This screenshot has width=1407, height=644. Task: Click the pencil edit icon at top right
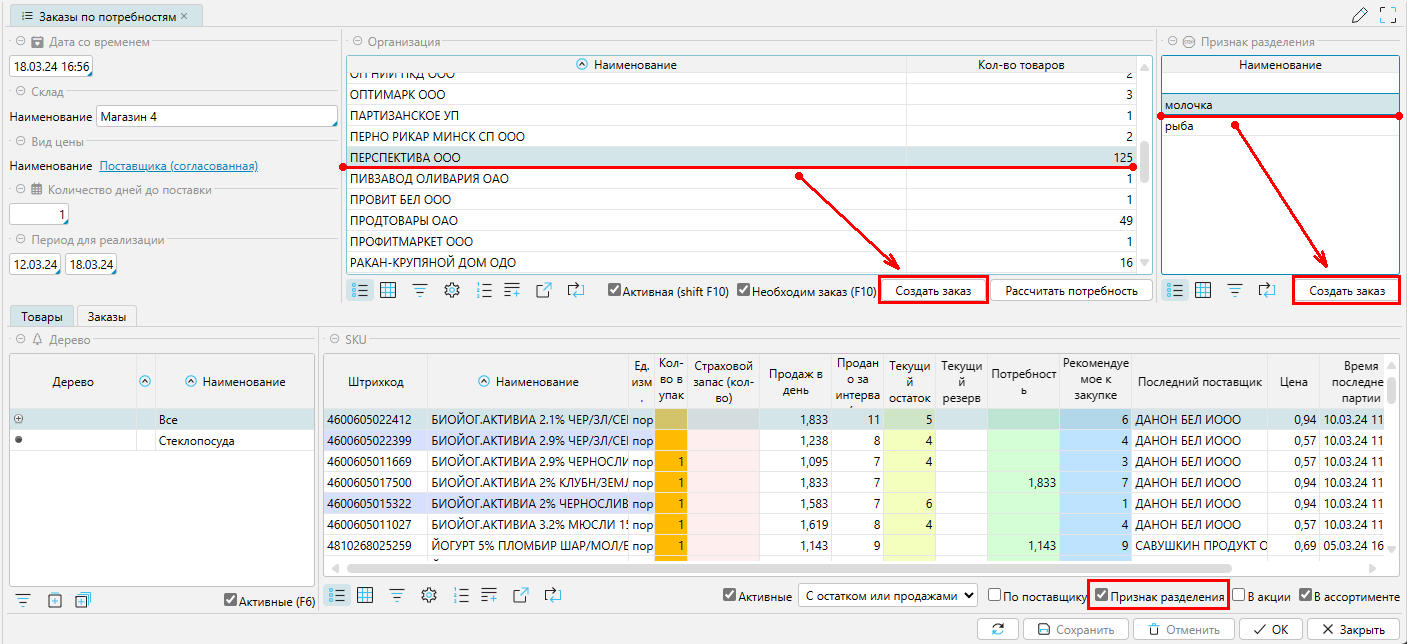[1358, 15]
